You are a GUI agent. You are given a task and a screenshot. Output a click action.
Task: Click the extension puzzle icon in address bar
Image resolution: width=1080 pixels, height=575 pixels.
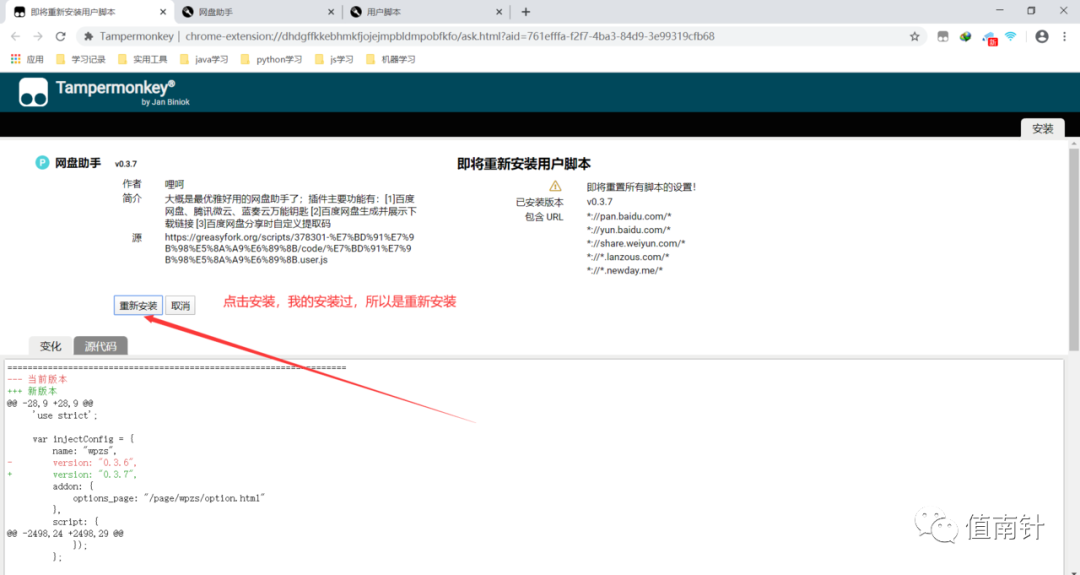[88, 36]
